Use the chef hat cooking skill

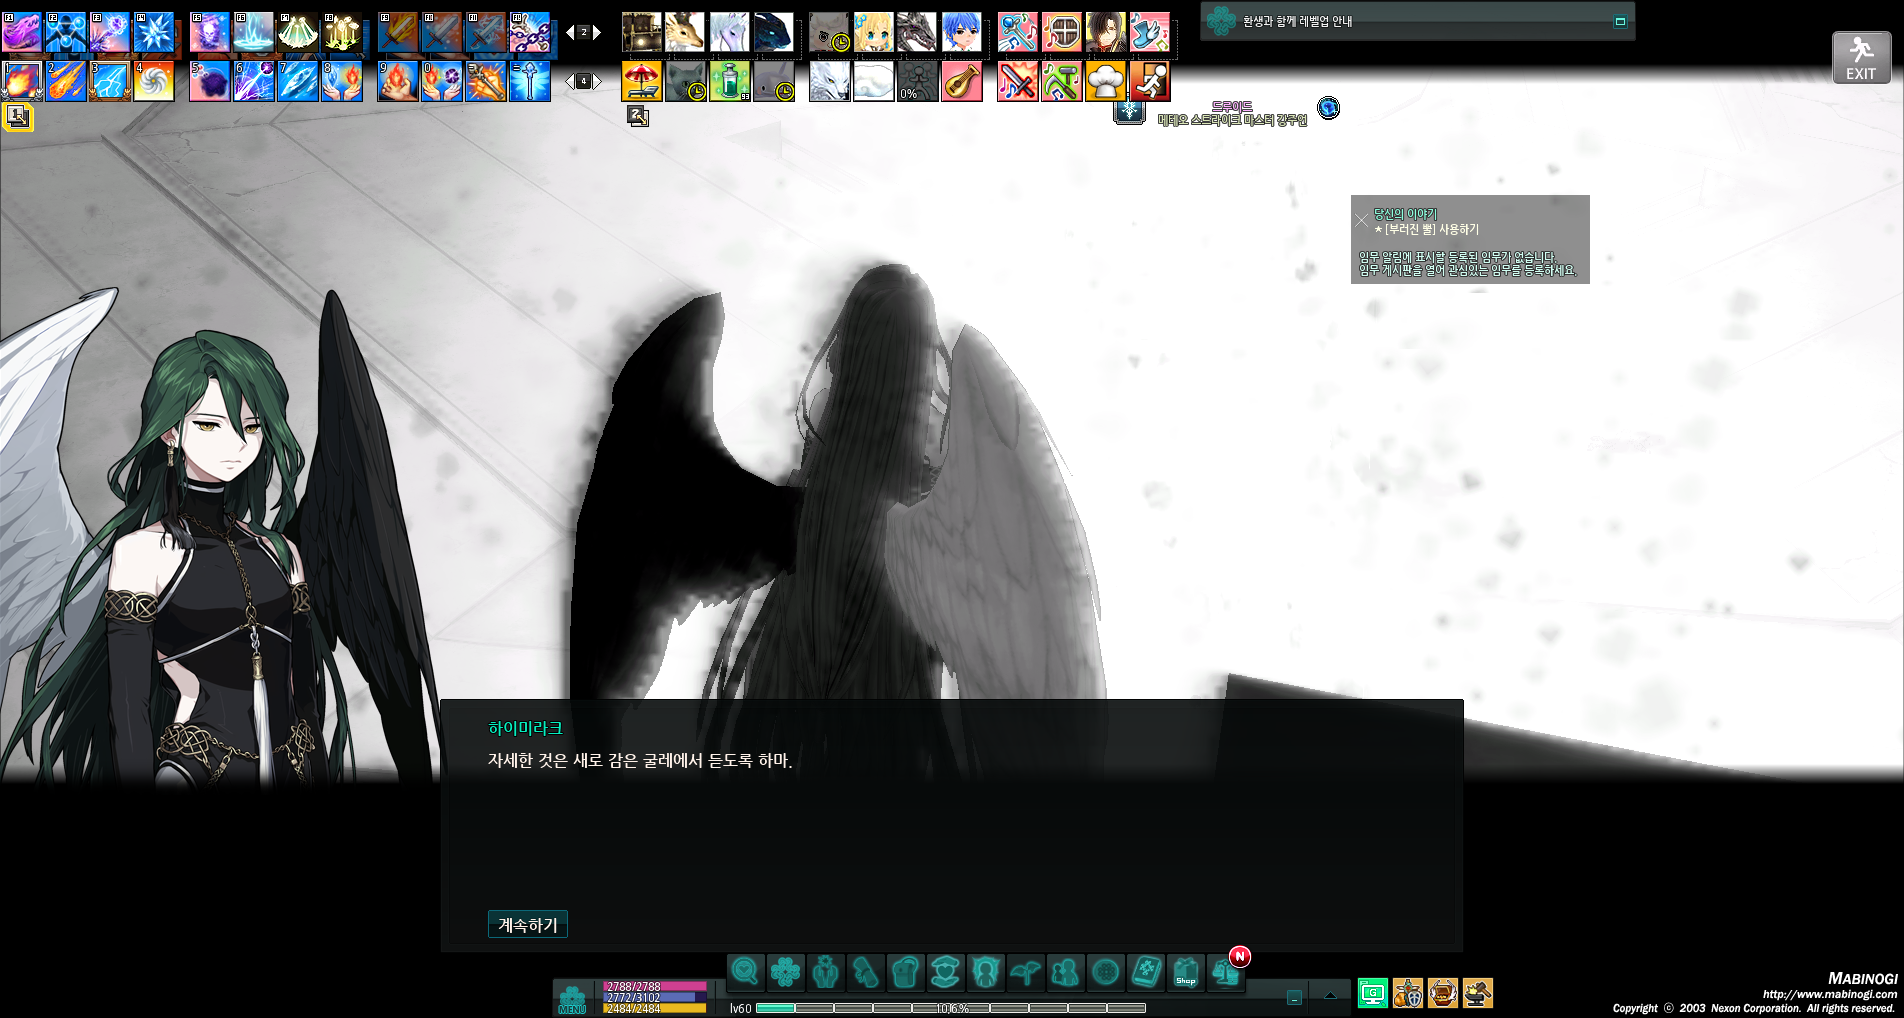(x=1105, y=81)
